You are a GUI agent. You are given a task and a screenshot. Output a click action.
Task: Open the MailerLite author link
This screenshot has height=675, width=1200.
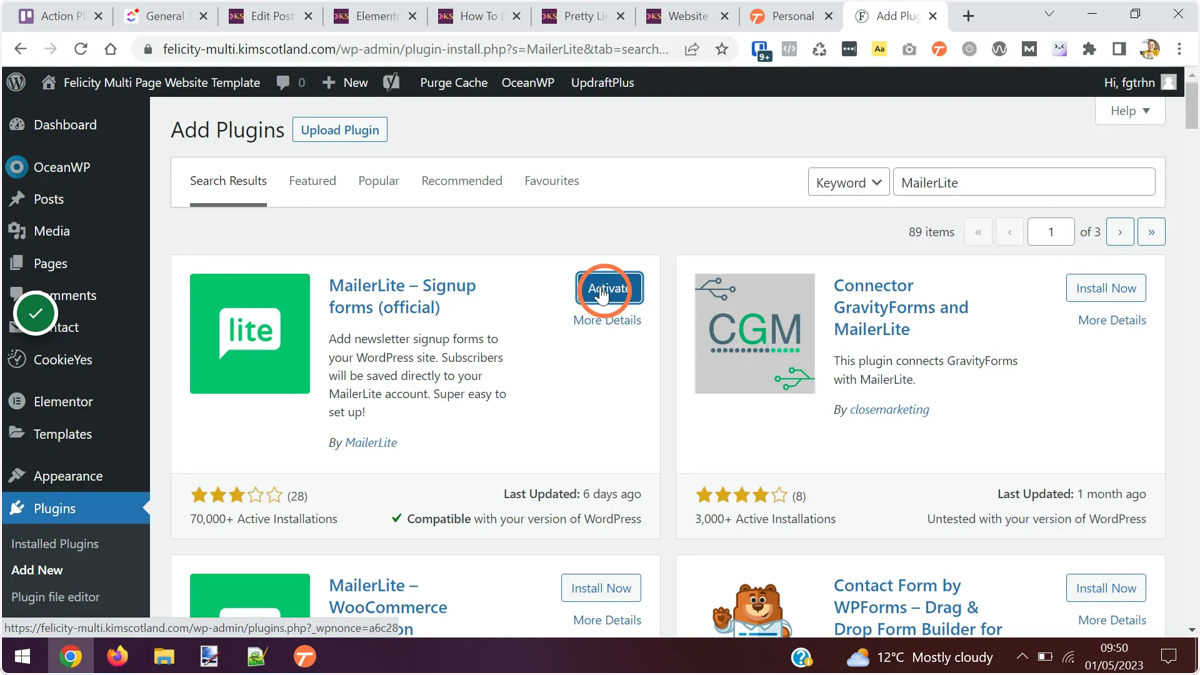click(371, 442)
